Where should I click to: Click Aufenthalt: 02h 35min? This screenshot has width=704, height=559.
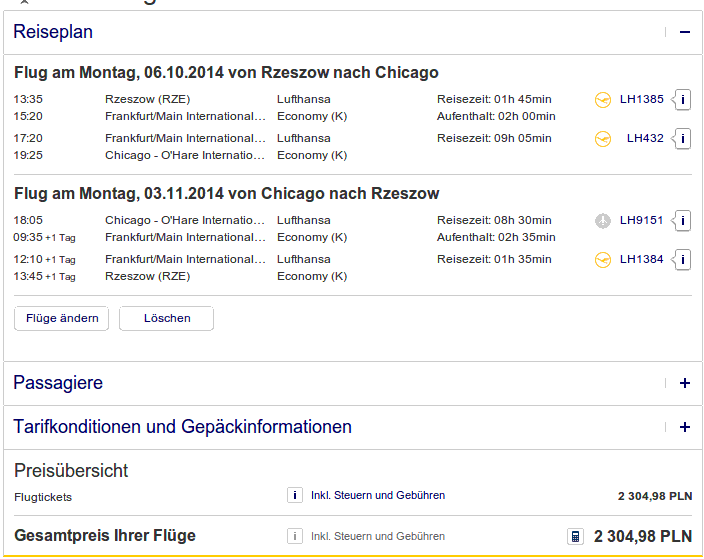click(496, 238)
